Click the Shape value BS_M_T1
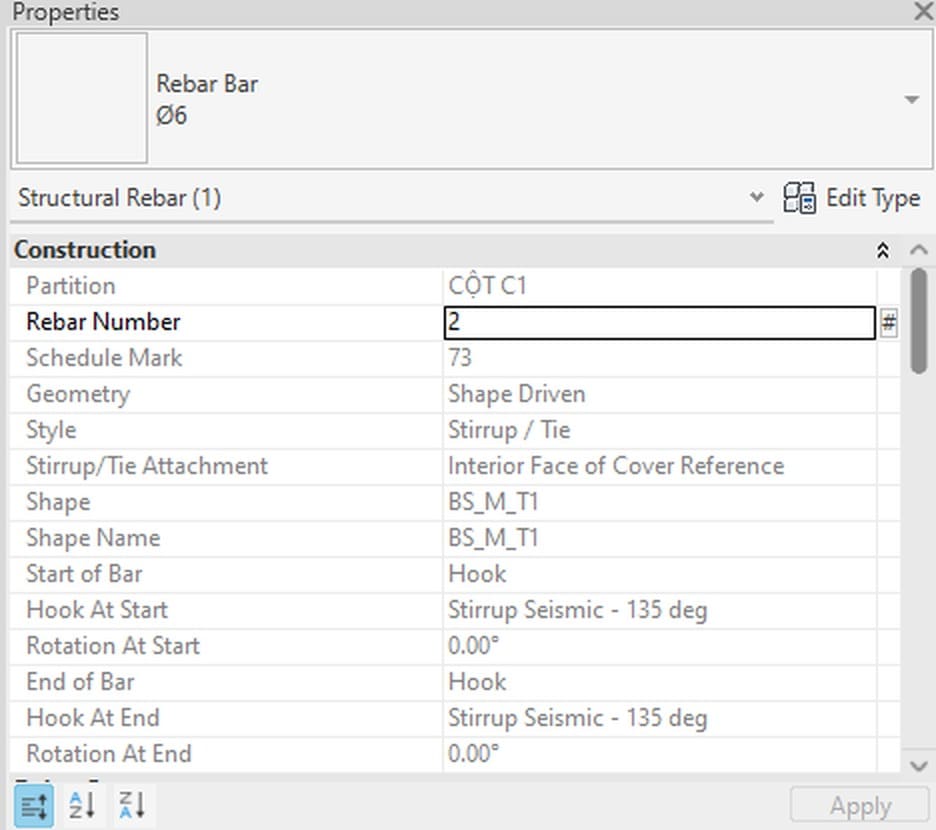This screenshot has height=830, width=936. pos(494,502)
